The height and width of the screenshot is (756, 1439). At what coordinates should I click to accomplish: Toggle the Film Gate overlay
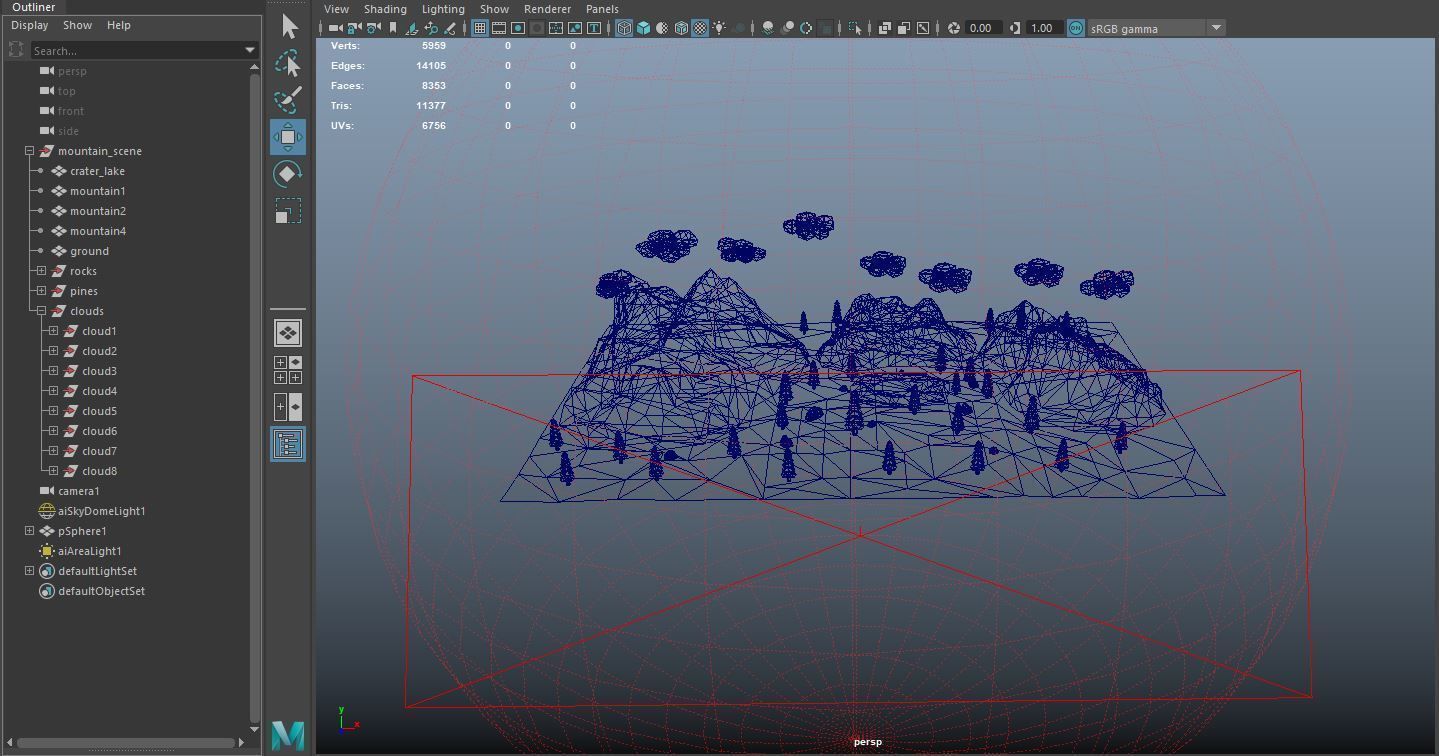point(499,28)
